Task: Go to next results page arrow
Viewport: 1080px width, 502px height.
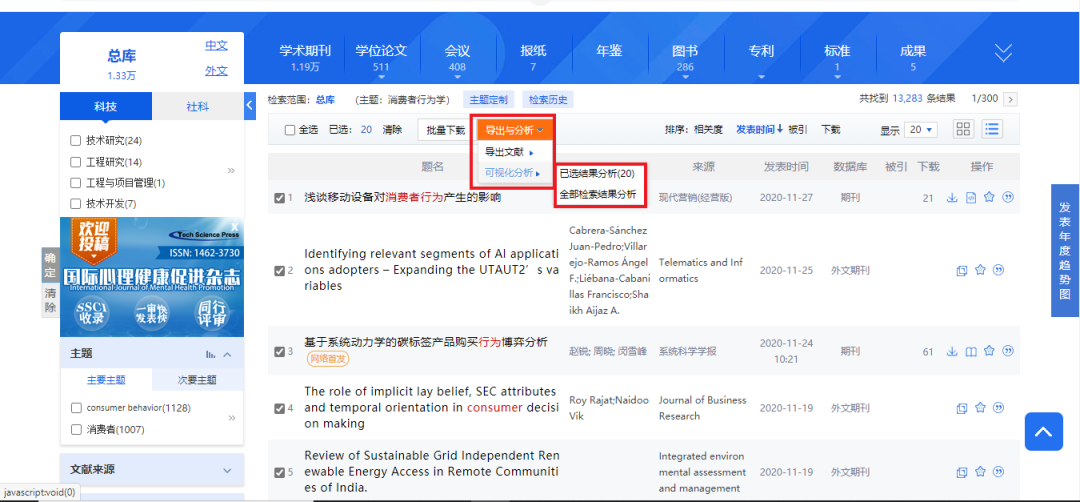Action: [x=1010, y=99]
